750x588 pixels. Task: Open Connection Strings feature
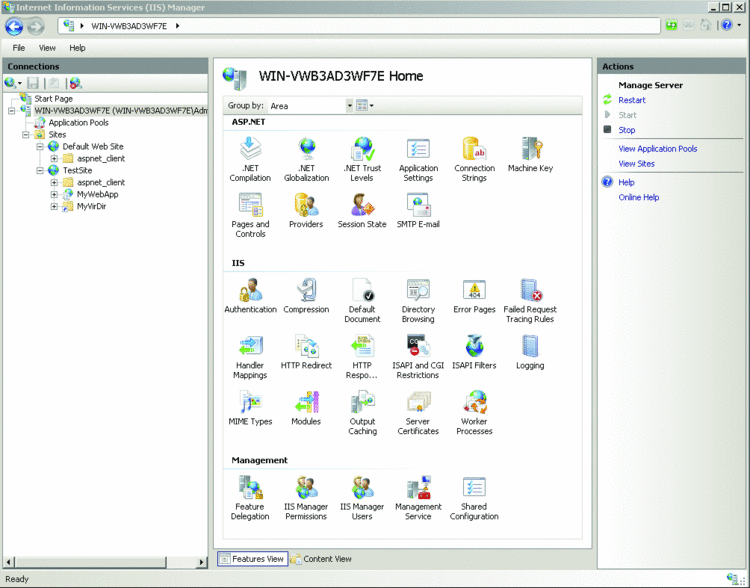pos(474,150)
